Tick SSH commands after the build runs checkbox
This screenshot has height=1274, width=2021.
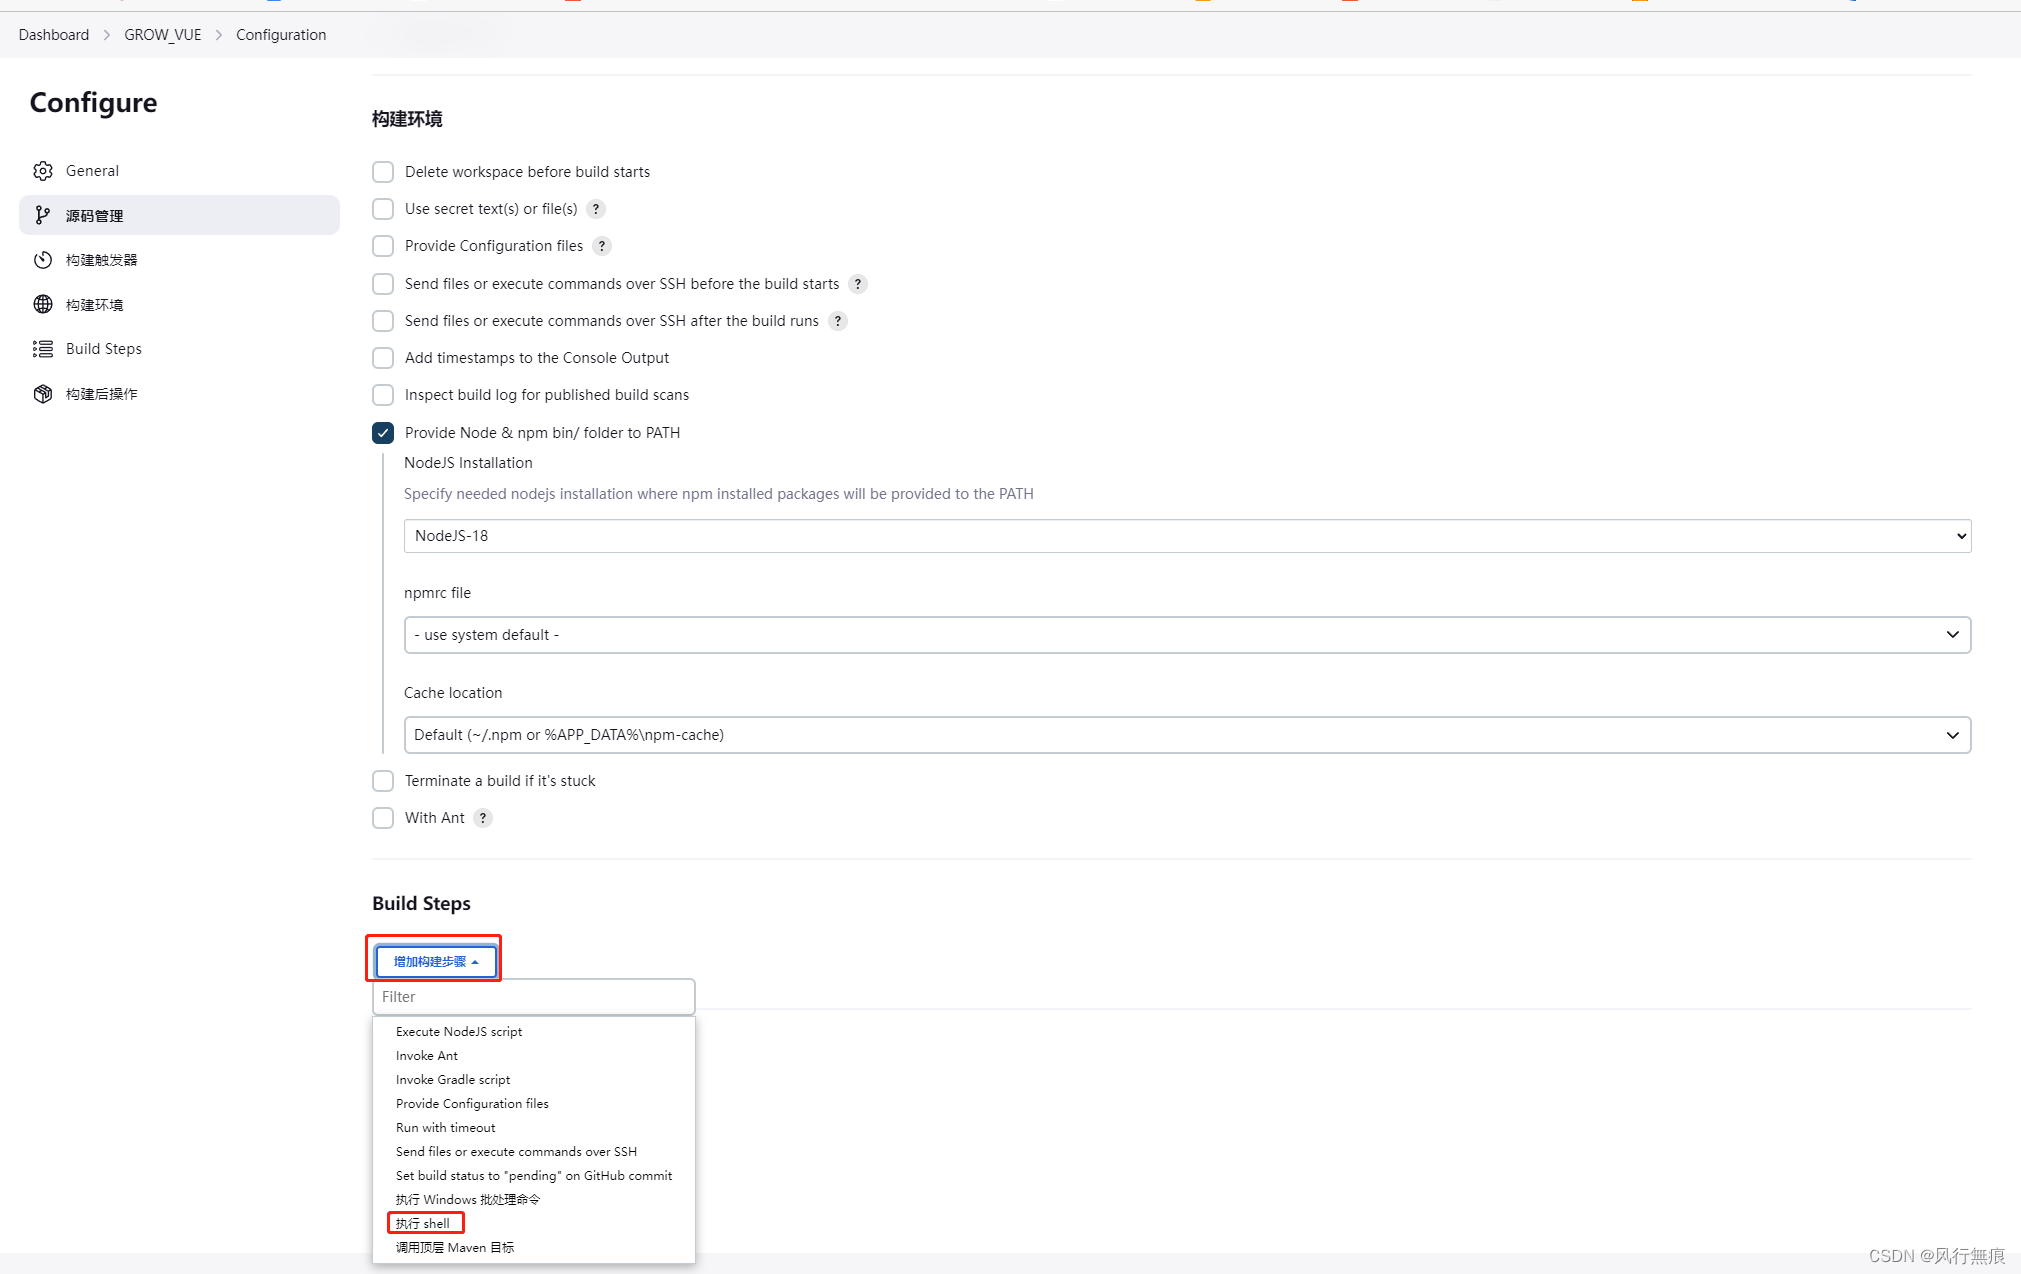click(383, 321)
